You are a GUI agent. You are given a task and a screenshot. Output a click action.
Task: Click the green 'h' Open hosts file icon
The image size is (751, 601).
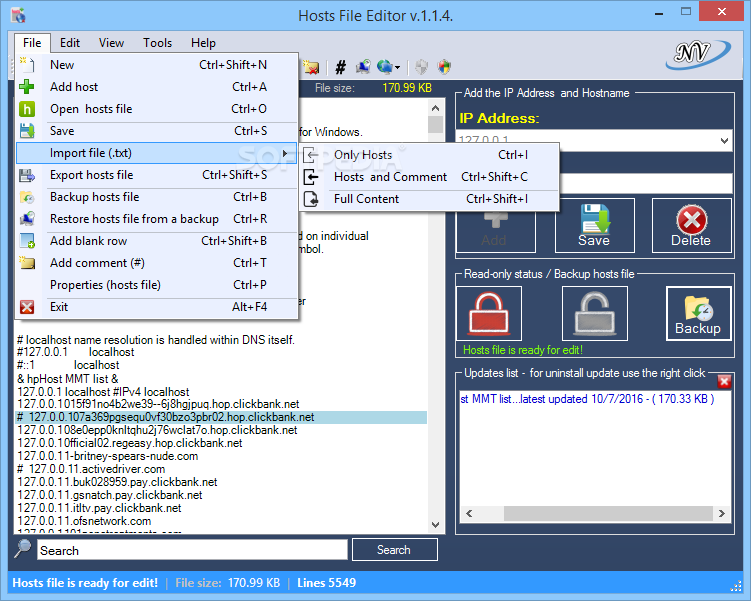[27, 109]
